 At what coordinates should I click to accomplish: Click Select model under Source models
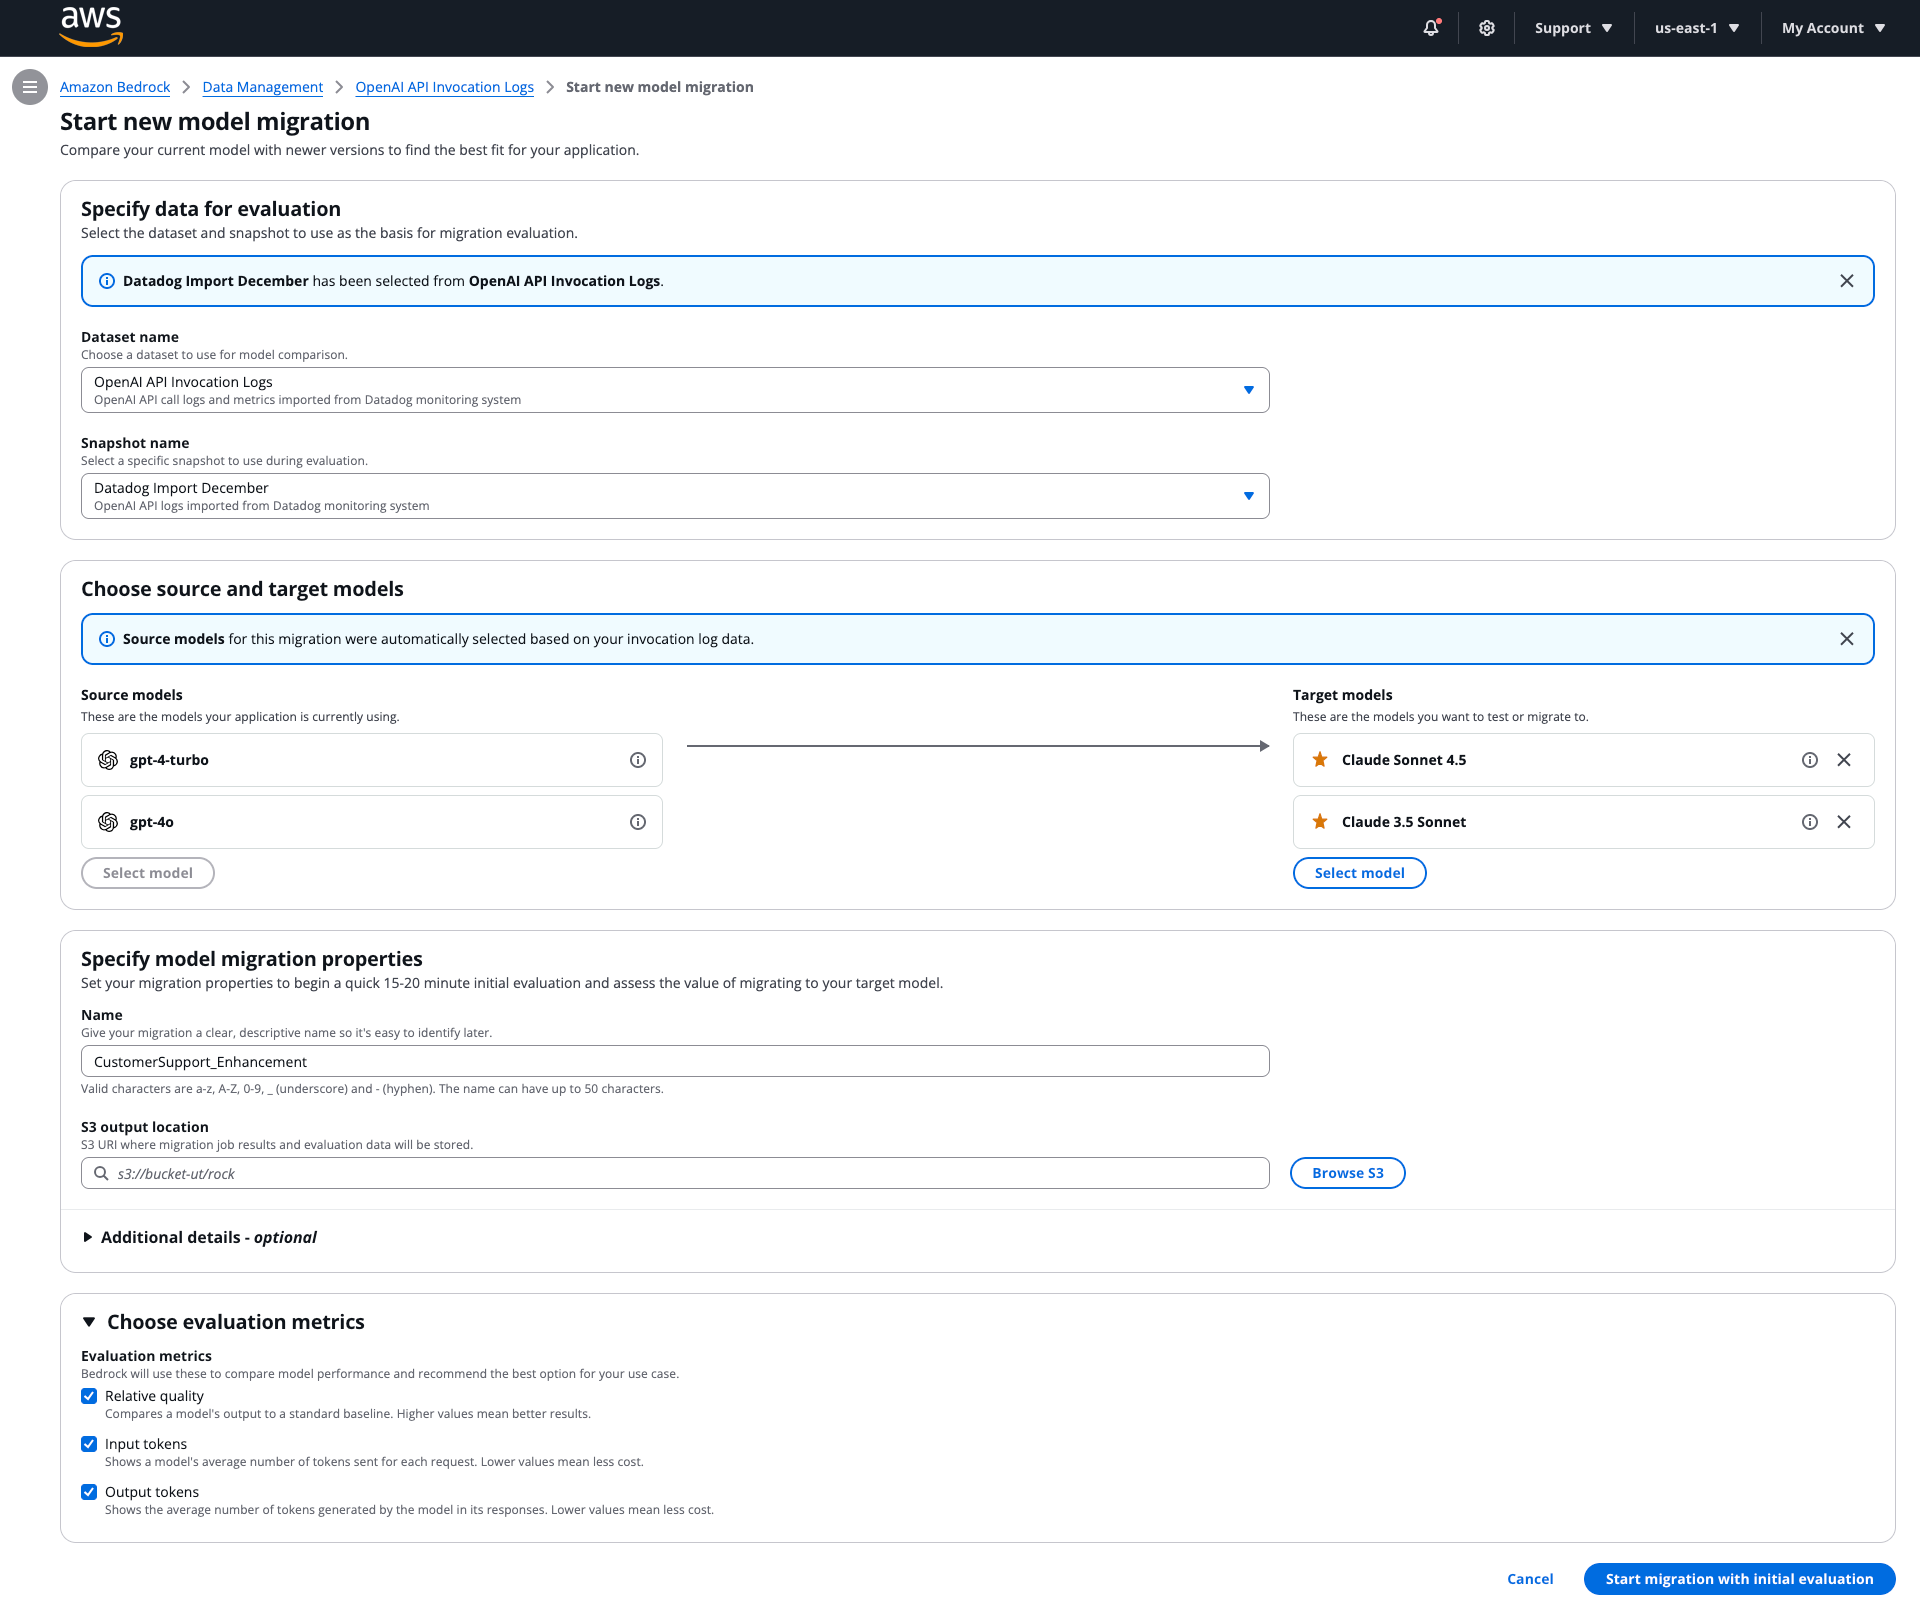point(148,873)
